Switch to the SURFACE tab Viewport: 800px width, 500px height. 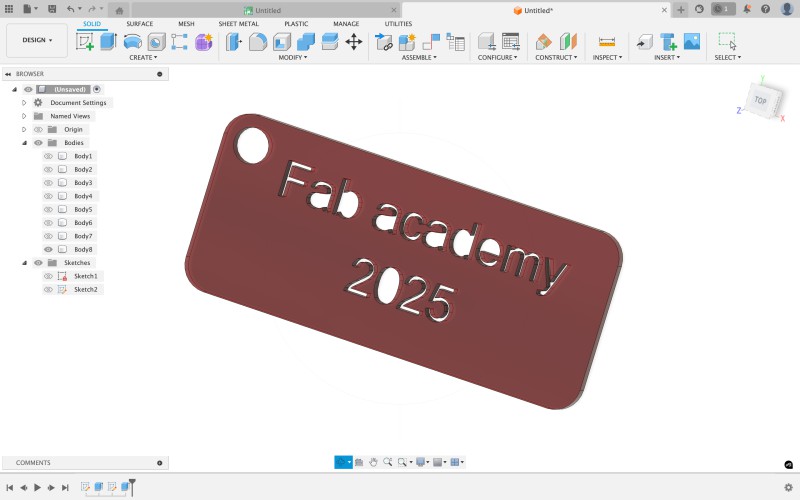point(139,24)
